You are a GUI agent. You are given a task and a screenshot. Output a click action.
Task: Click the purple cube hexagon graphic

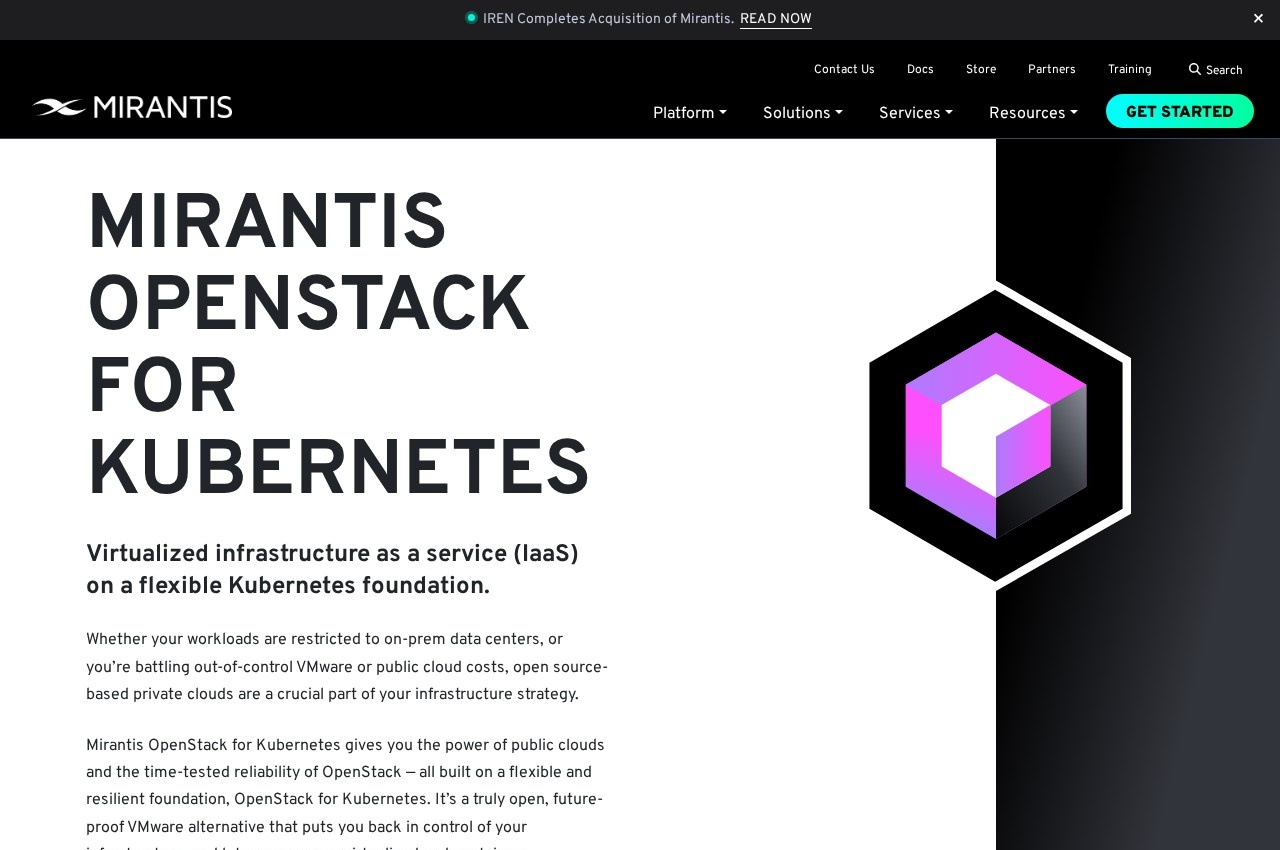[x=1000, y=435]
